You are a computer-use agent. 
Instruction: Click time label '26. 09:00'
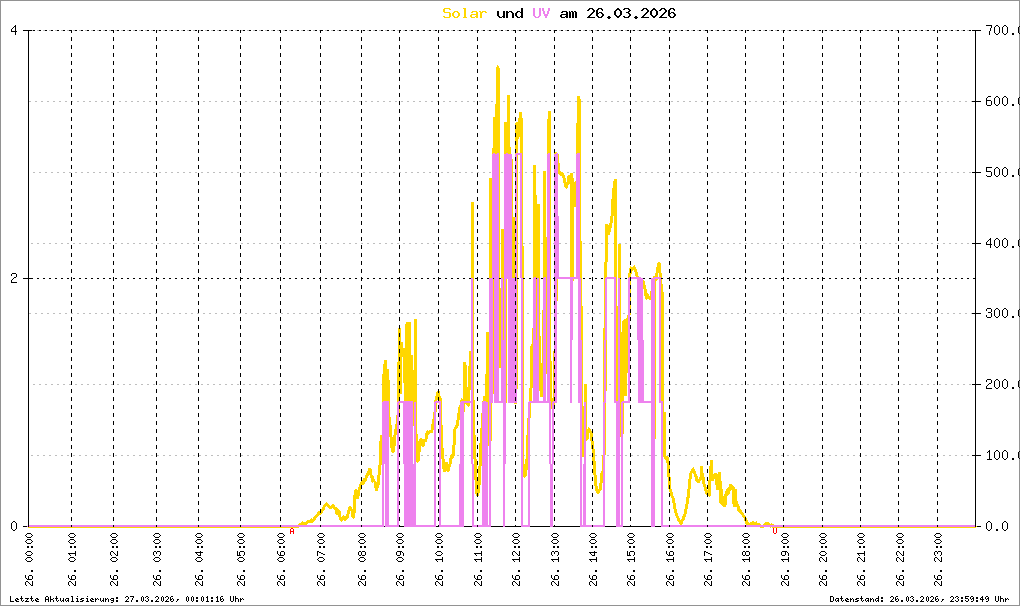coord(399,560)
